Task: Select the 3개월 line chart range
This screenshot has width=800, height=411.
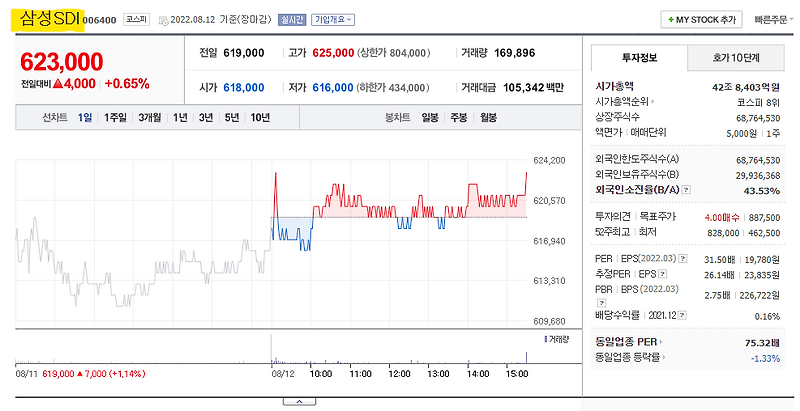Action: (x=149, y=118)
